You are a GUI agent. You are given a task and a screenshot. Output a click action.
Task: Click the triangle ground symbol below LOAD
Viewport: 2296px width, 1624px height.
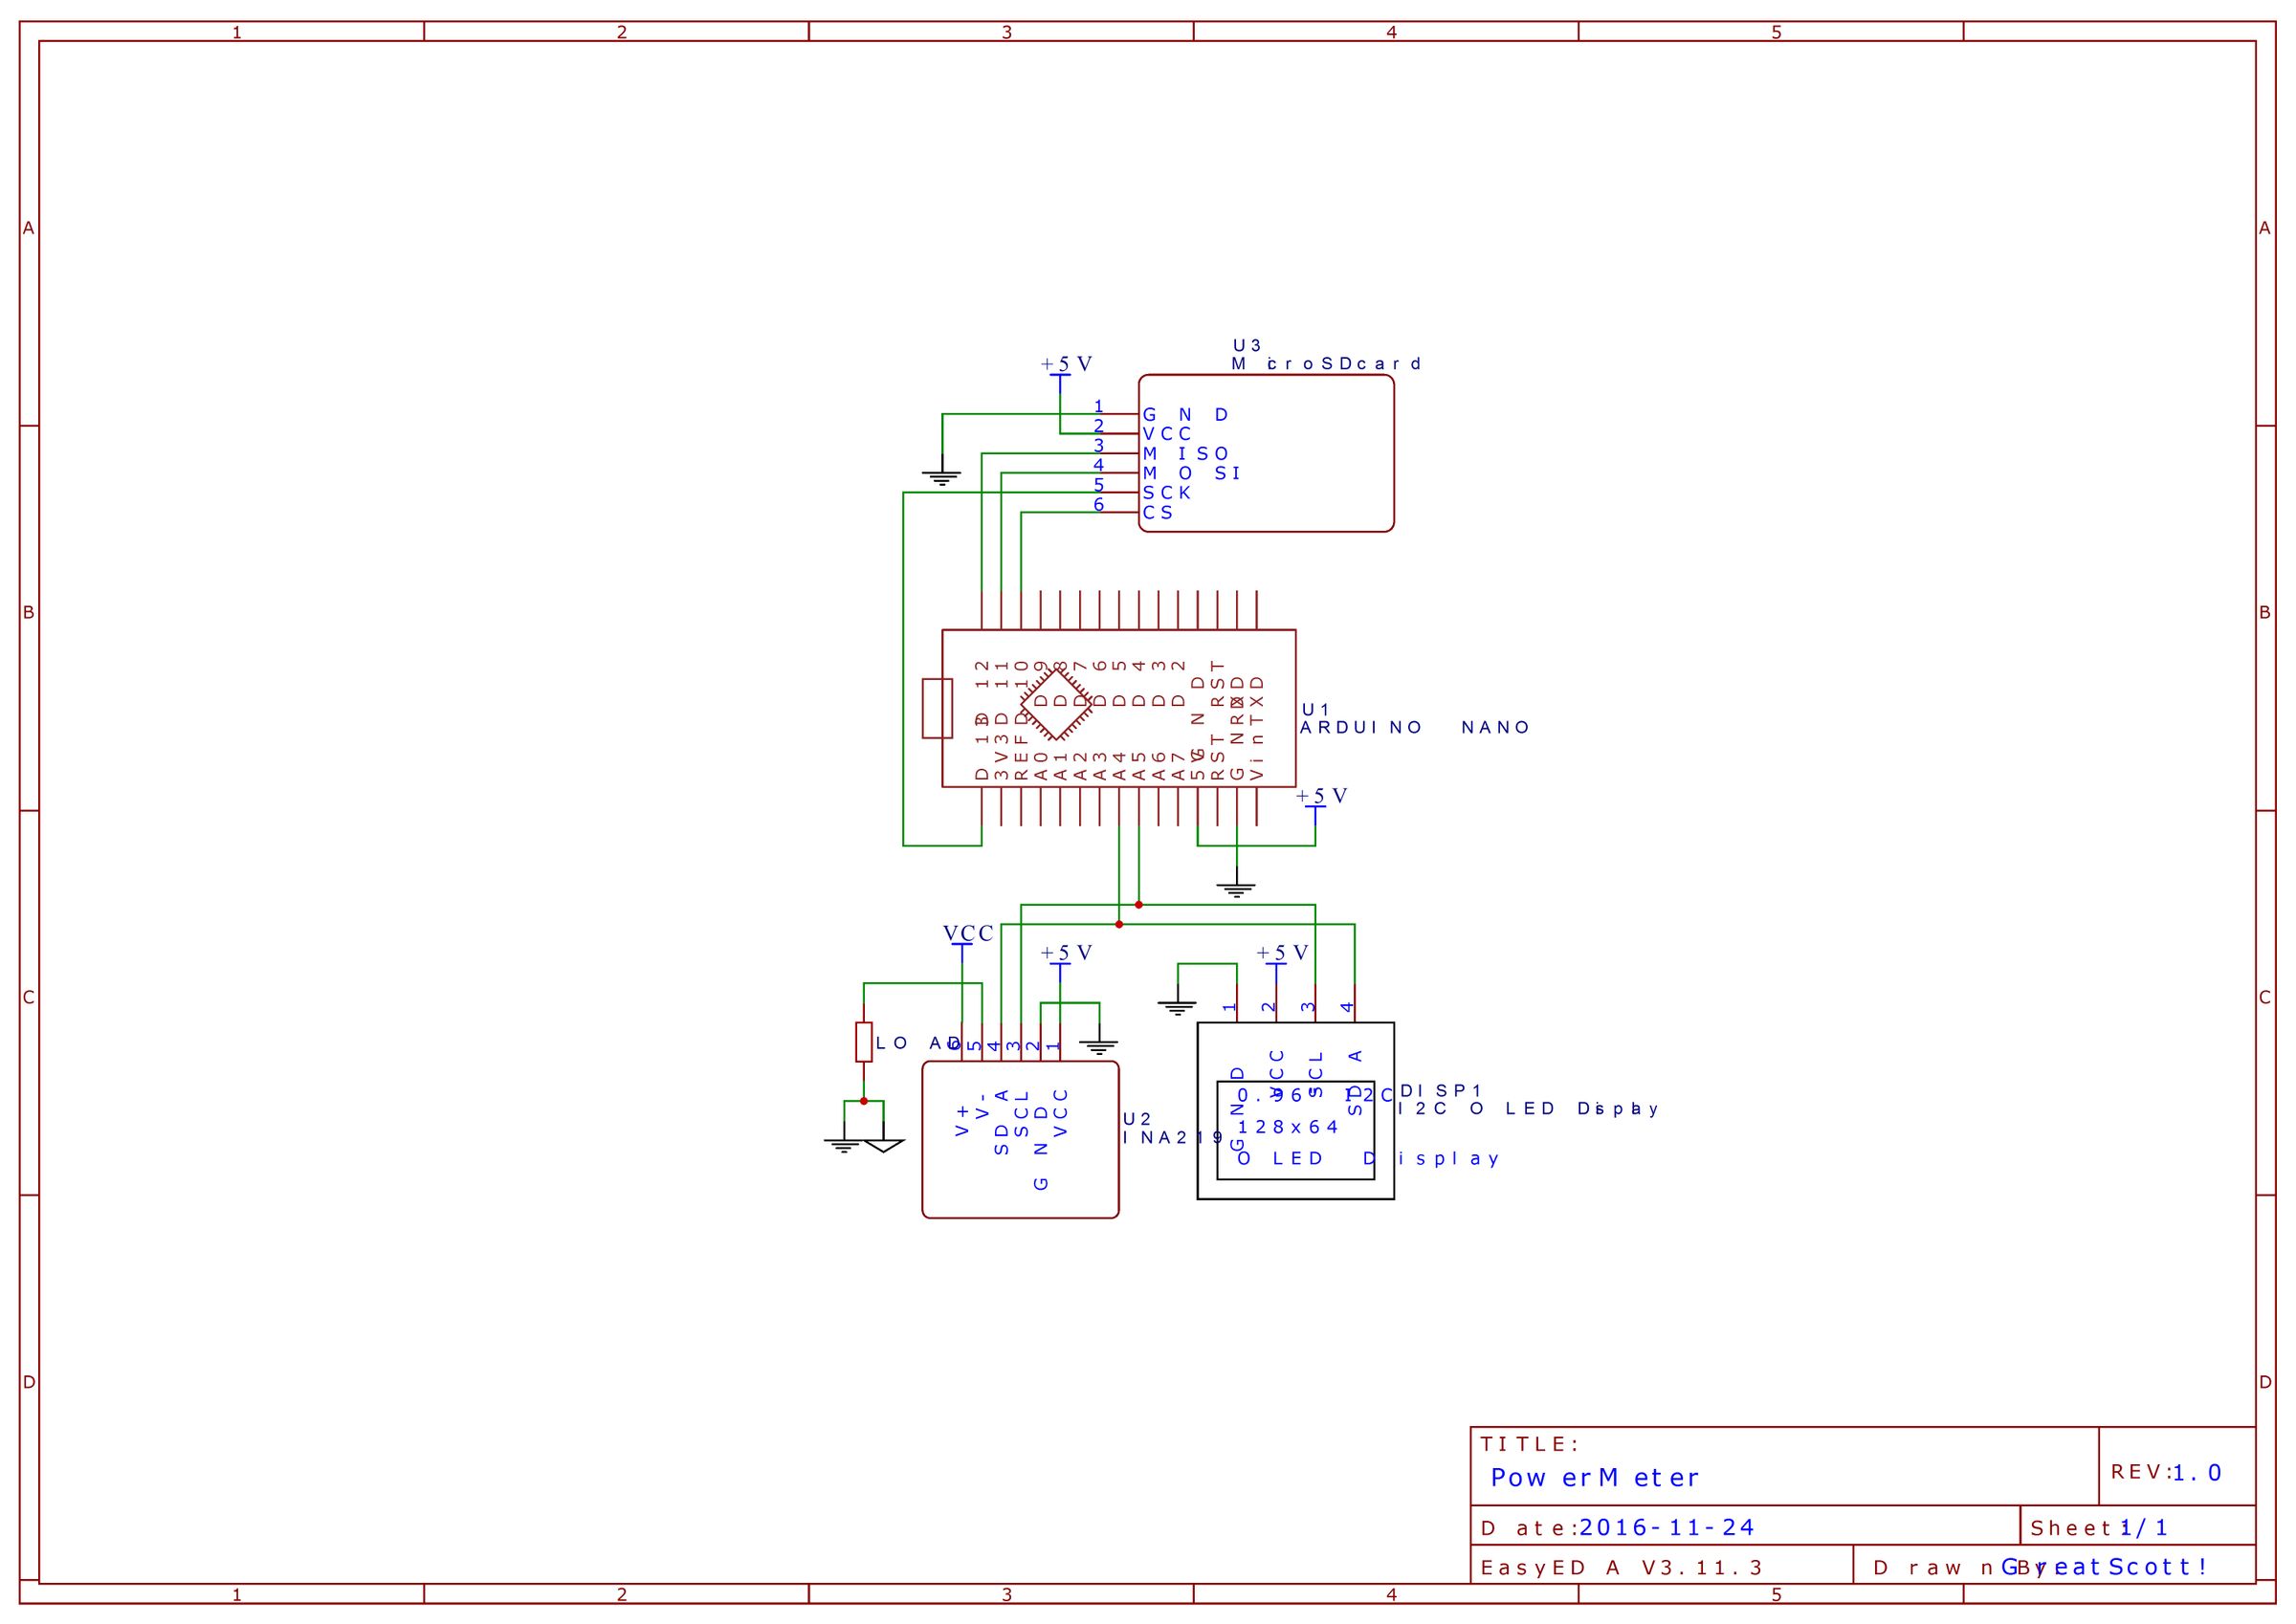(884, 1144)
